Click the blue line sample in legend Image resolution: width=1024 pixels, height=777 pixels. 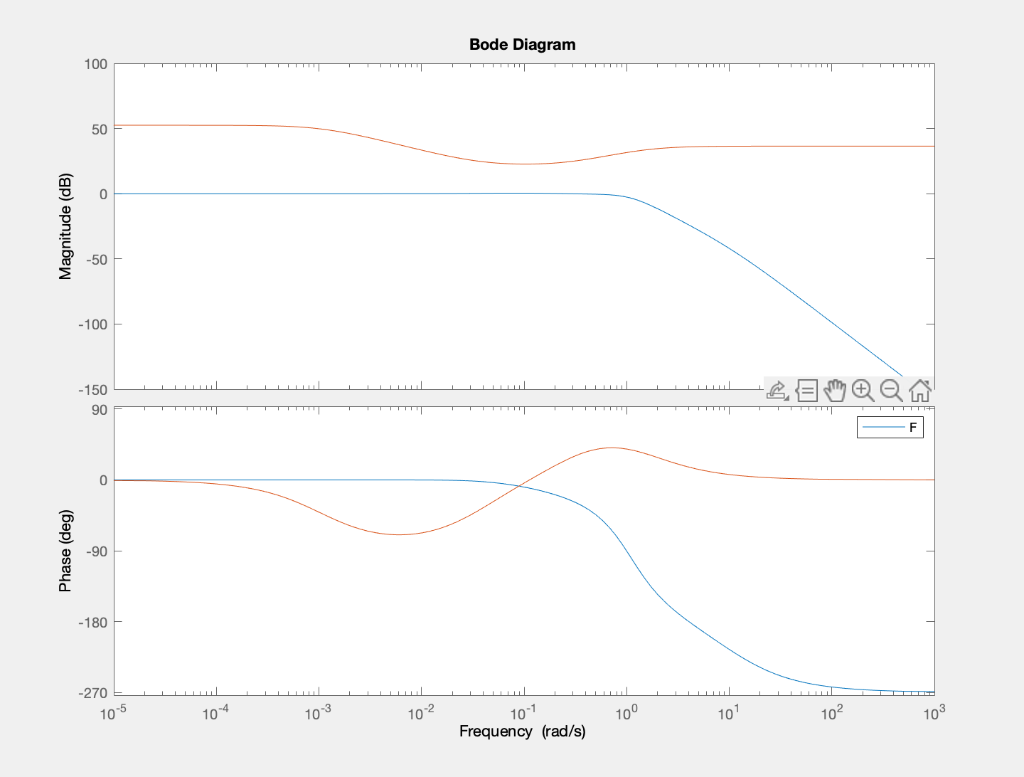point(884,427)
